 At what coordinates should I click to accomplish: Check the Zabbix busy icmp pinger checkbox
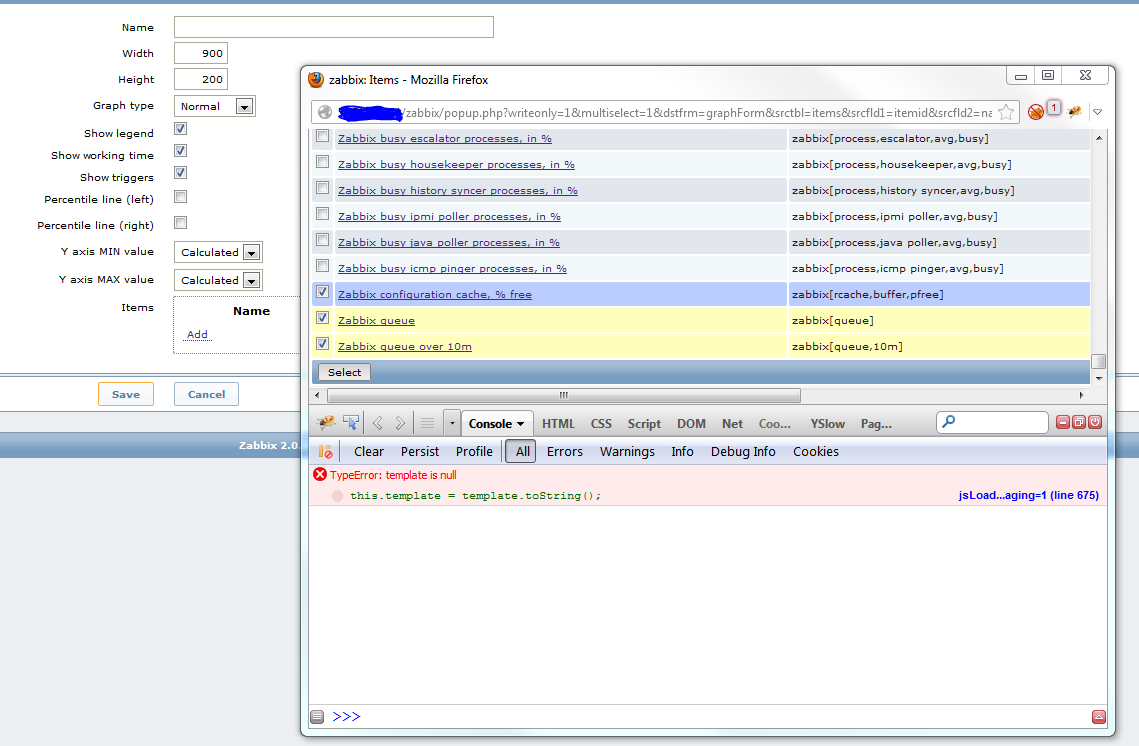(323, 266)
